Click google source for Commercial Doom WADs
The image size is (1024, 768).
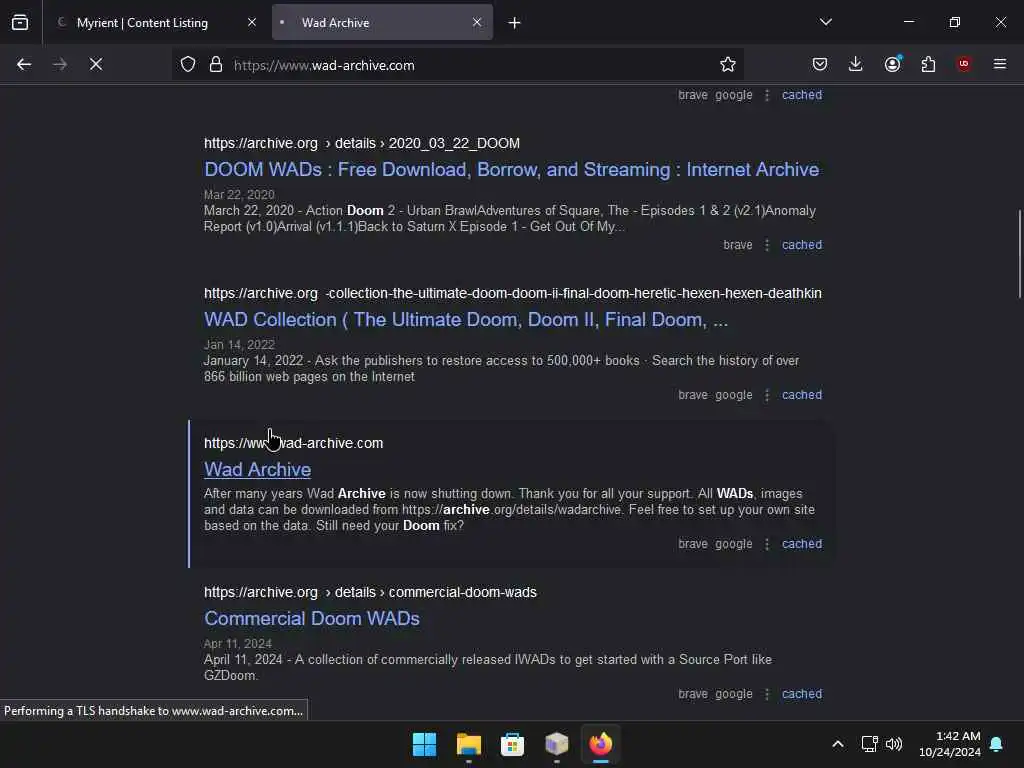(x=733, y=694)
